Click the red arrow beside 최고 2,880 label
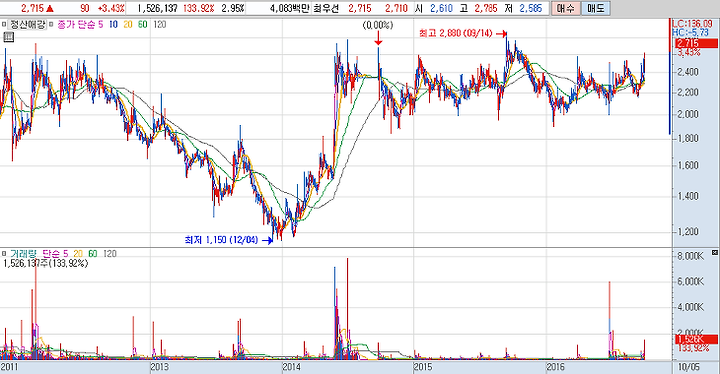 point(501,34)
